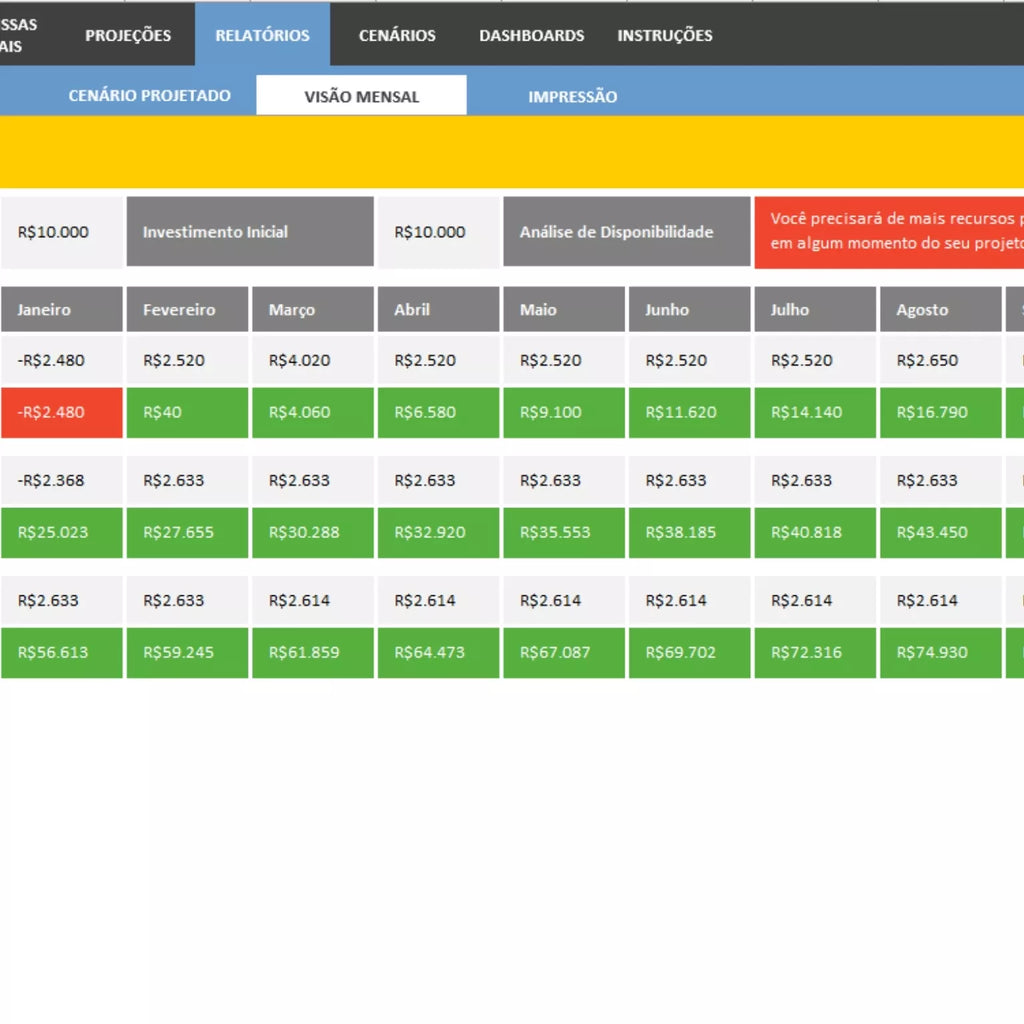Open the CENÁRIO PROJETADO sub-tab
Screen dimensions: 1024x1024
click(x=150, y=96)
